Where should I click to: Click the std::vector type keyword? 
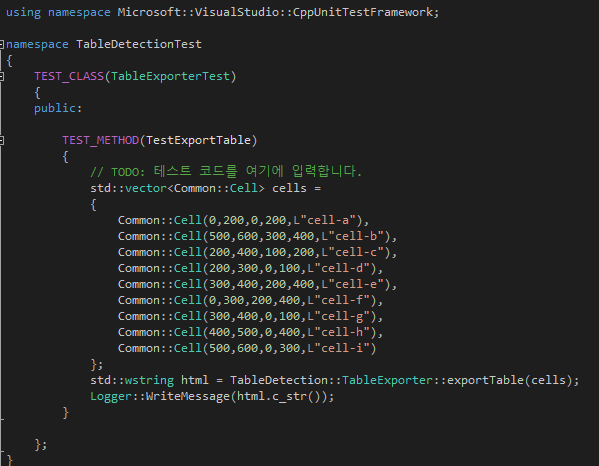146,188
